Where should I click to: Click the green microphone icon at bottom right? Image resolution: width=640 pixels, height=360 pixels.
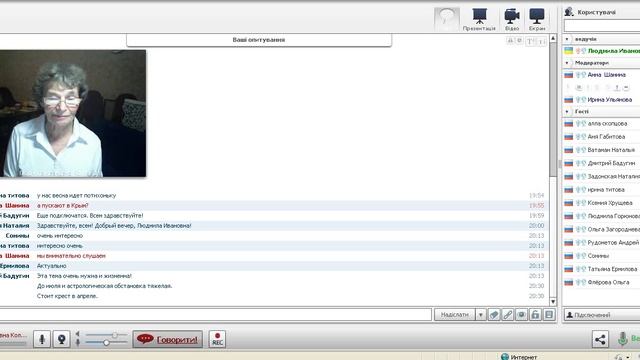pyautogui.click(x=622, y=339)
